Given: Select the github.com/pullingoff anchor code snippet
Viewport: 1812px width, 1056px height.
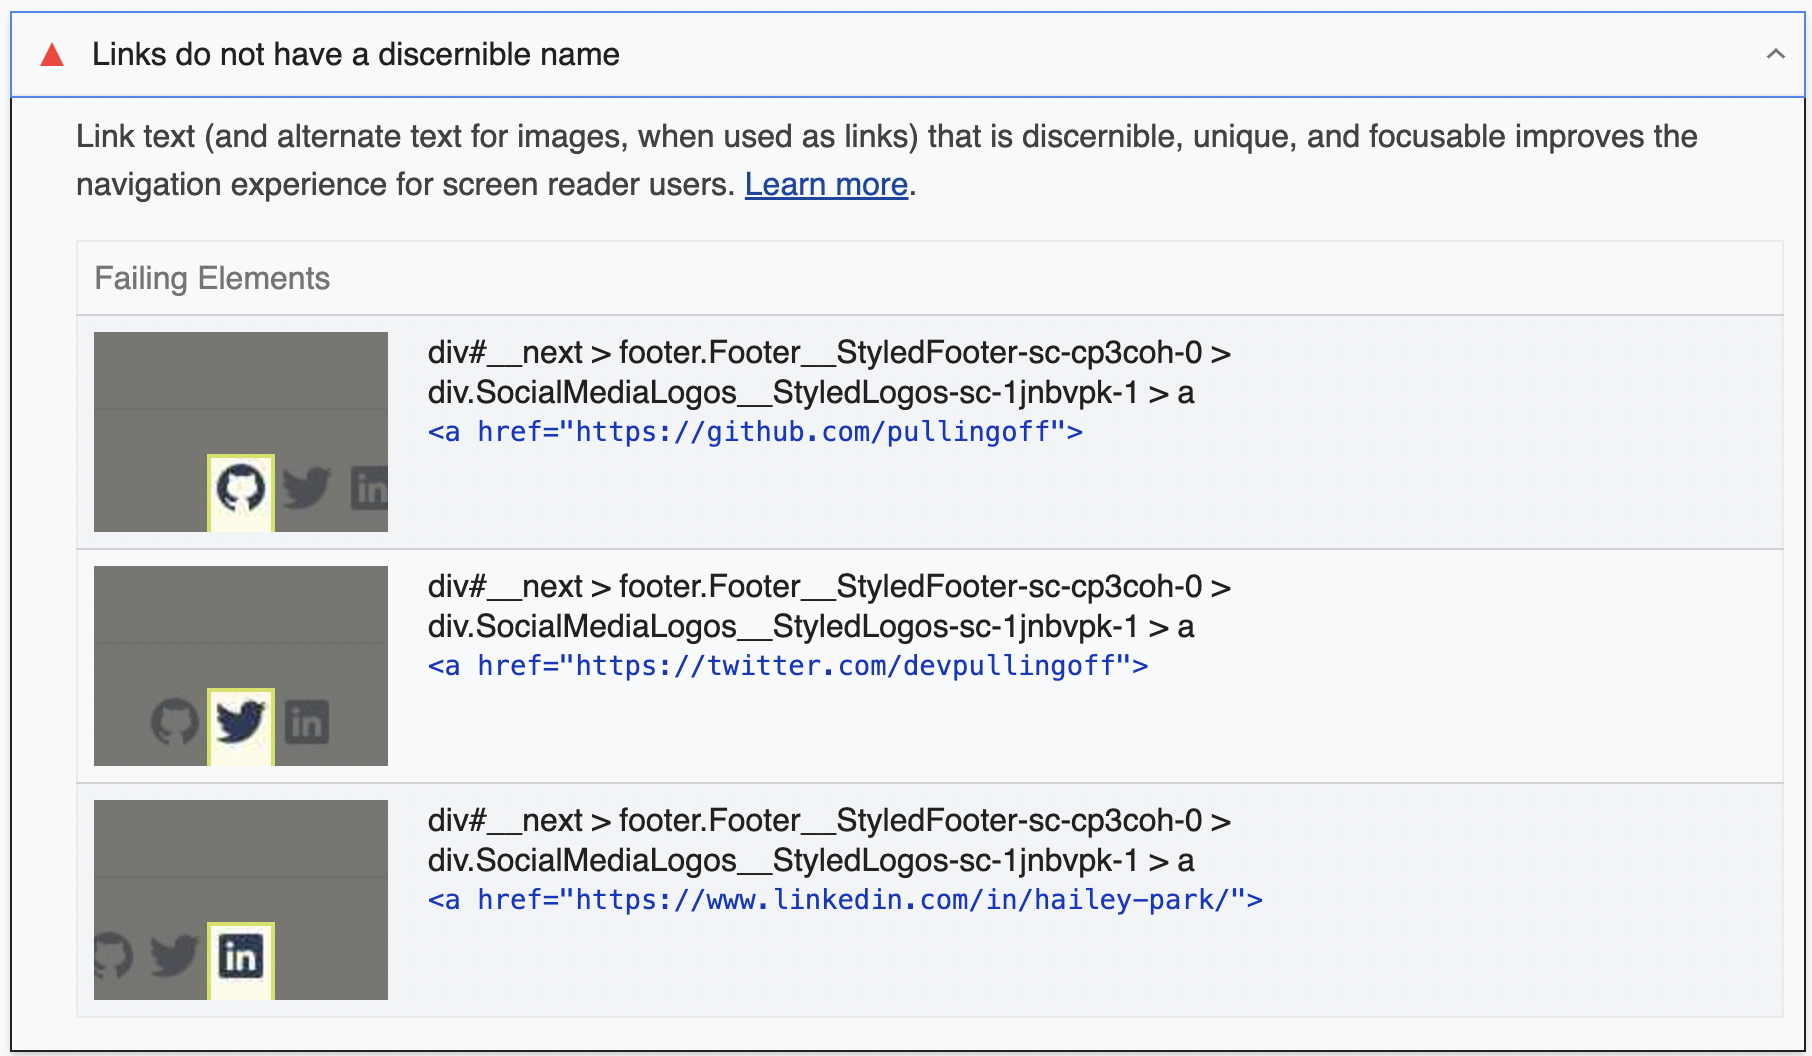Looking at the screenshot, I should 755,432.
